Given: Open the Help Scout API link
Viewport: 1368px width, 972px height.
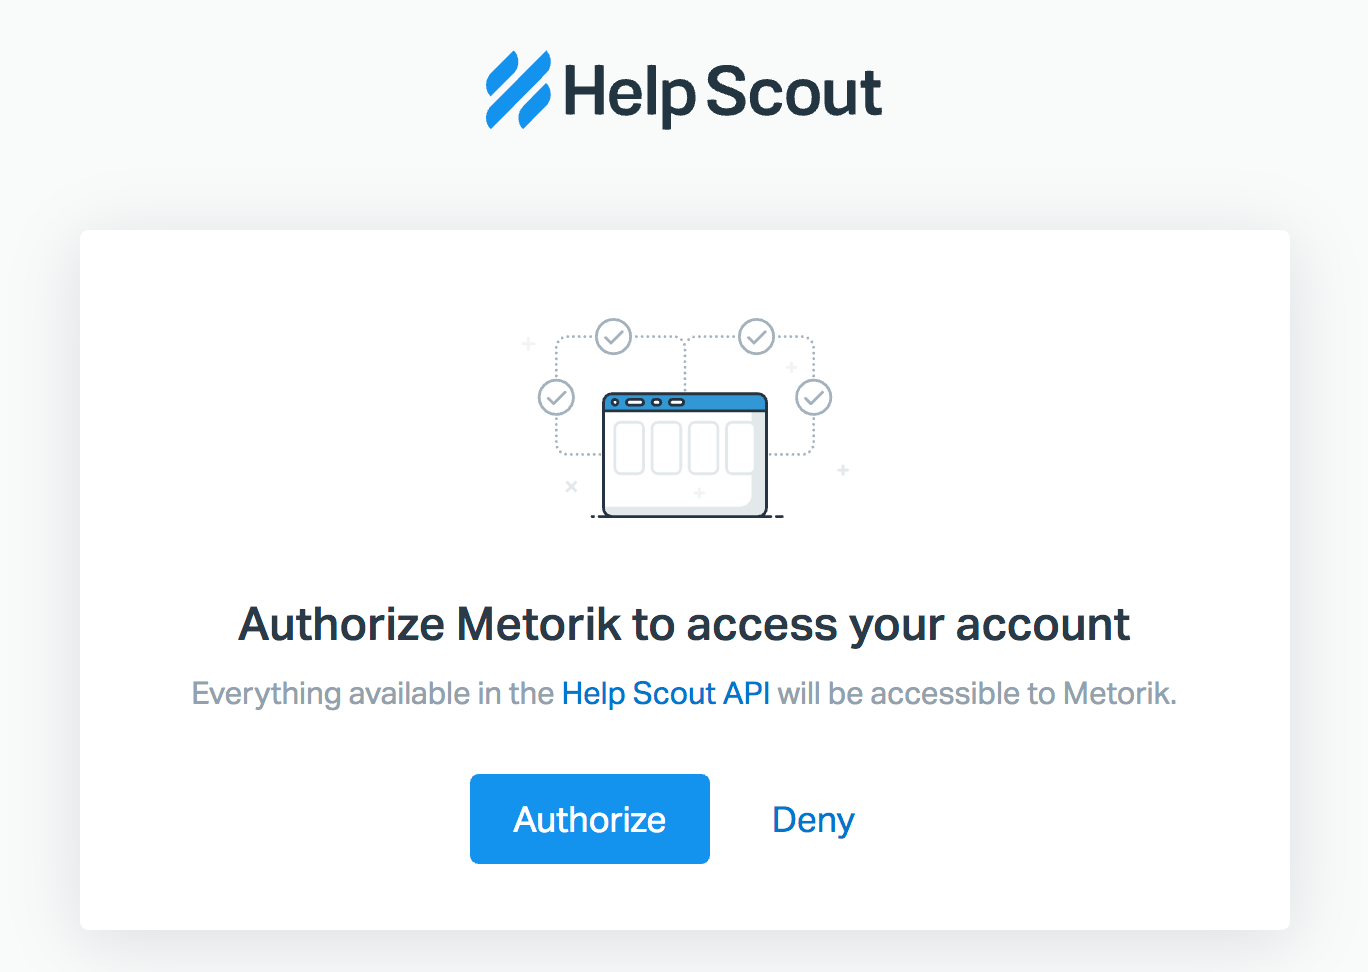Looking at the screenshot, I should (x=666, y=693).
